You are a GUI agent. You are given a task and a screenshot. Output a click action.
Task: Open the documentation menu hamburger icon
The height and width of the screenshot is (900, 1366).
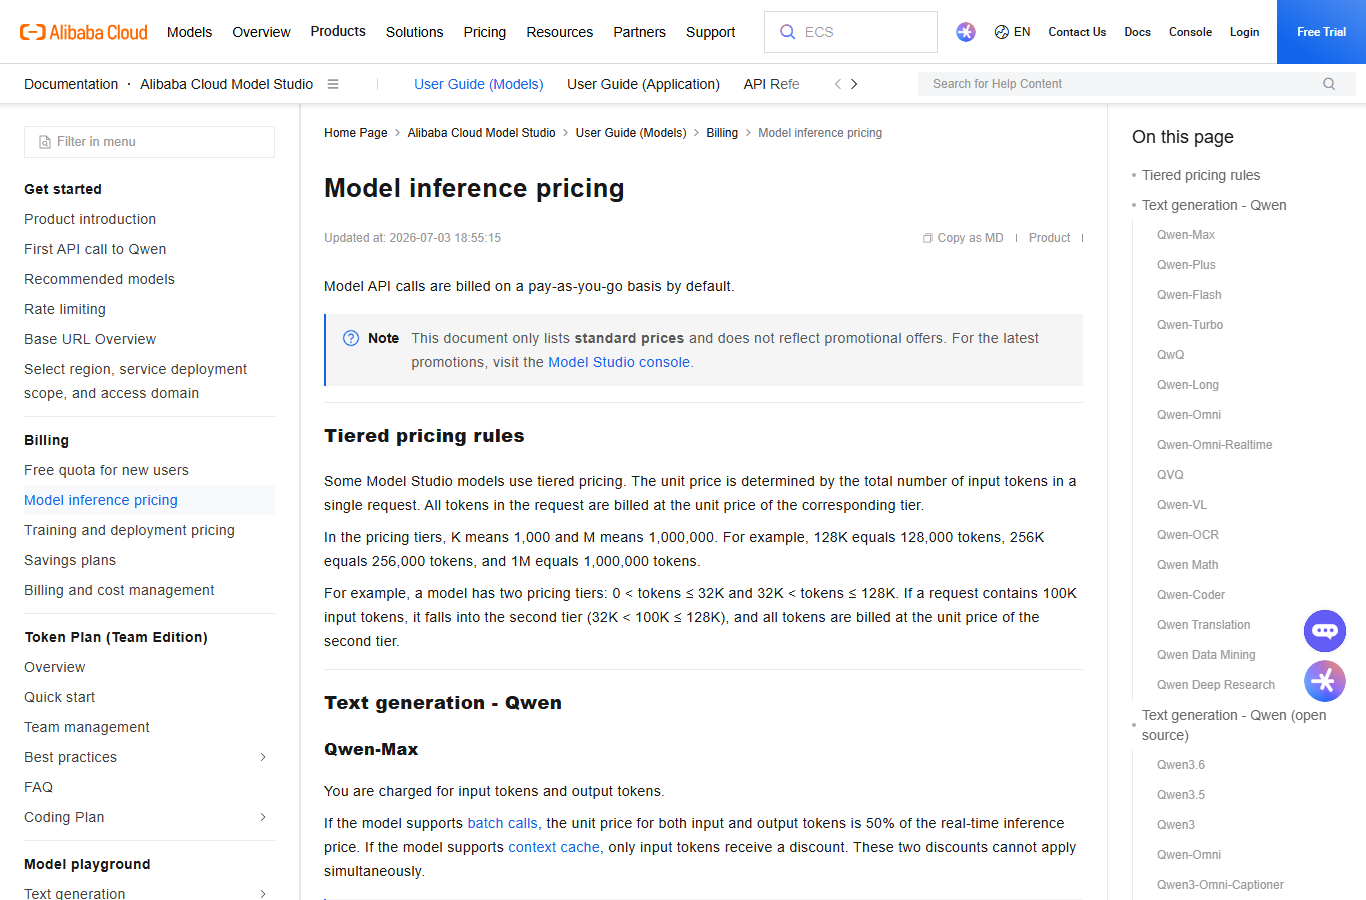(x=333, y=84)
